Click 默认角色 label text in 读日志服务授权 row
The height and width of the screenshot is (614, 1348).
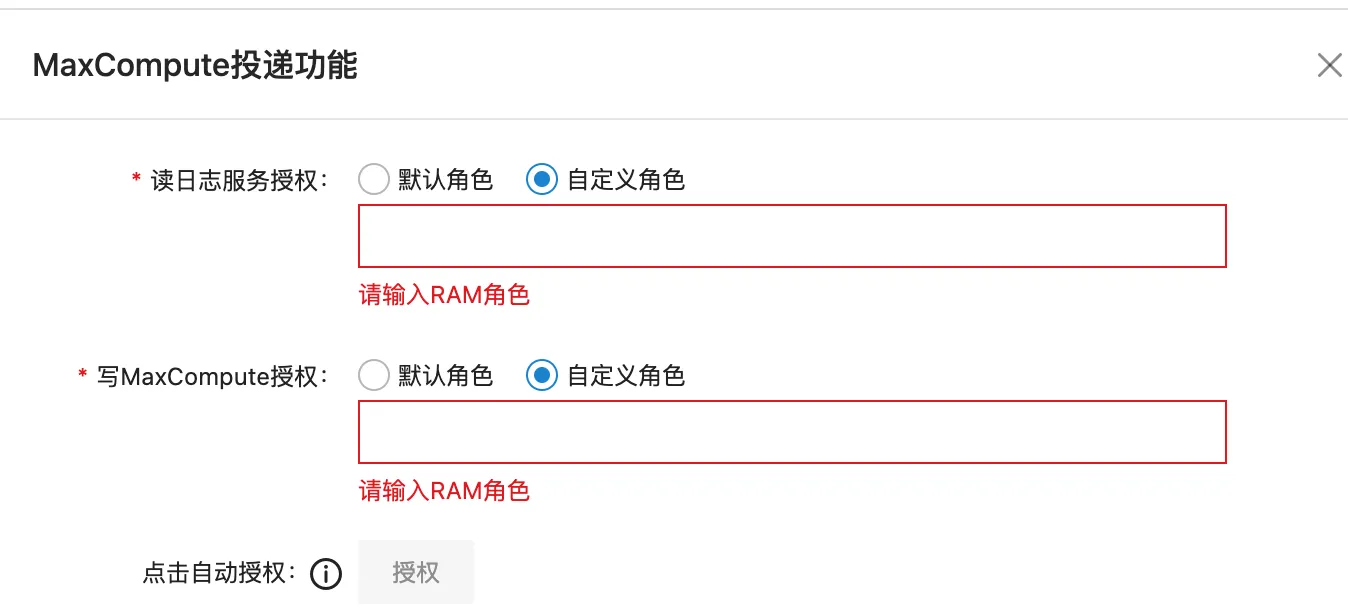click(445, 180)
